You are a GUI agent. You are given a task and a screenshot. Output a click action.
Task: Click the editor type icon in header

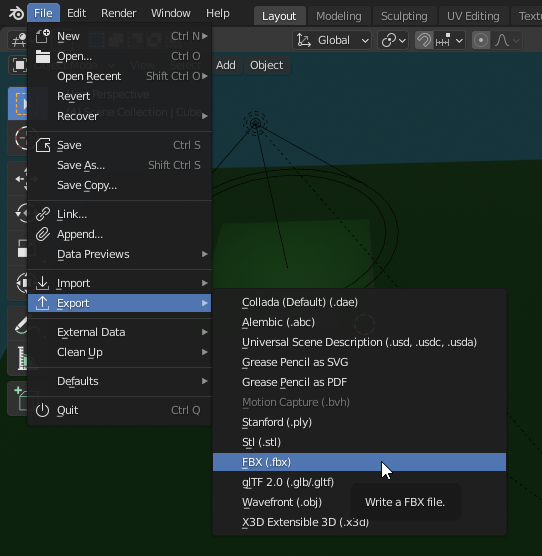(x=18, y=40)
